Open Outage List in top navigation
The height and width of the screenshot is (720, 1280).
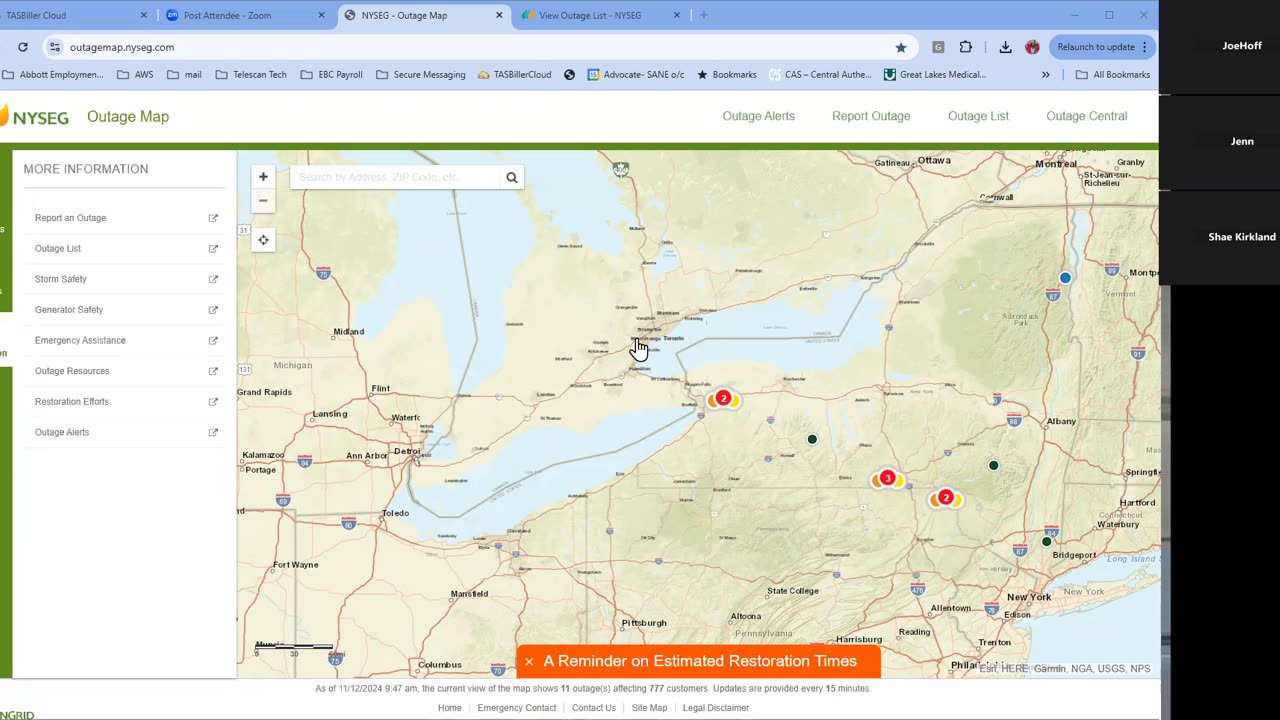[978, 116]
